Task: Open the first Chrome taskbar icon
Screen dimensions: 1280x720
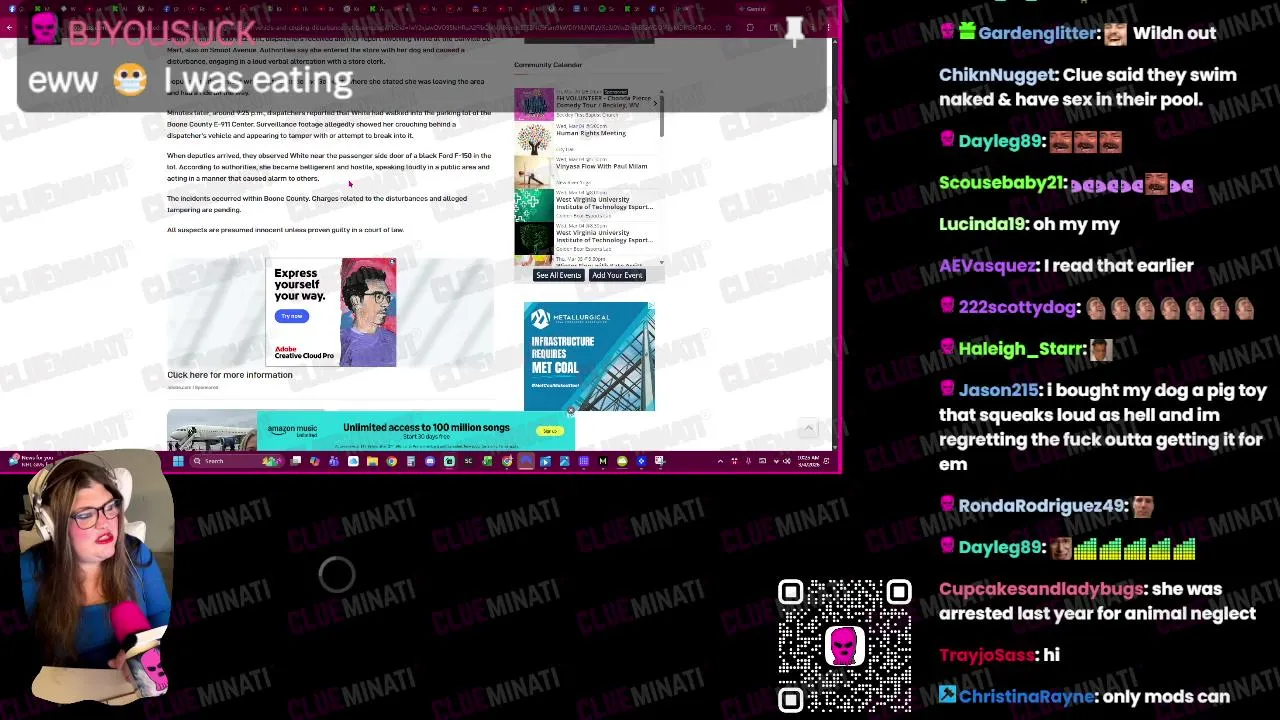Action: pos(391,461)
